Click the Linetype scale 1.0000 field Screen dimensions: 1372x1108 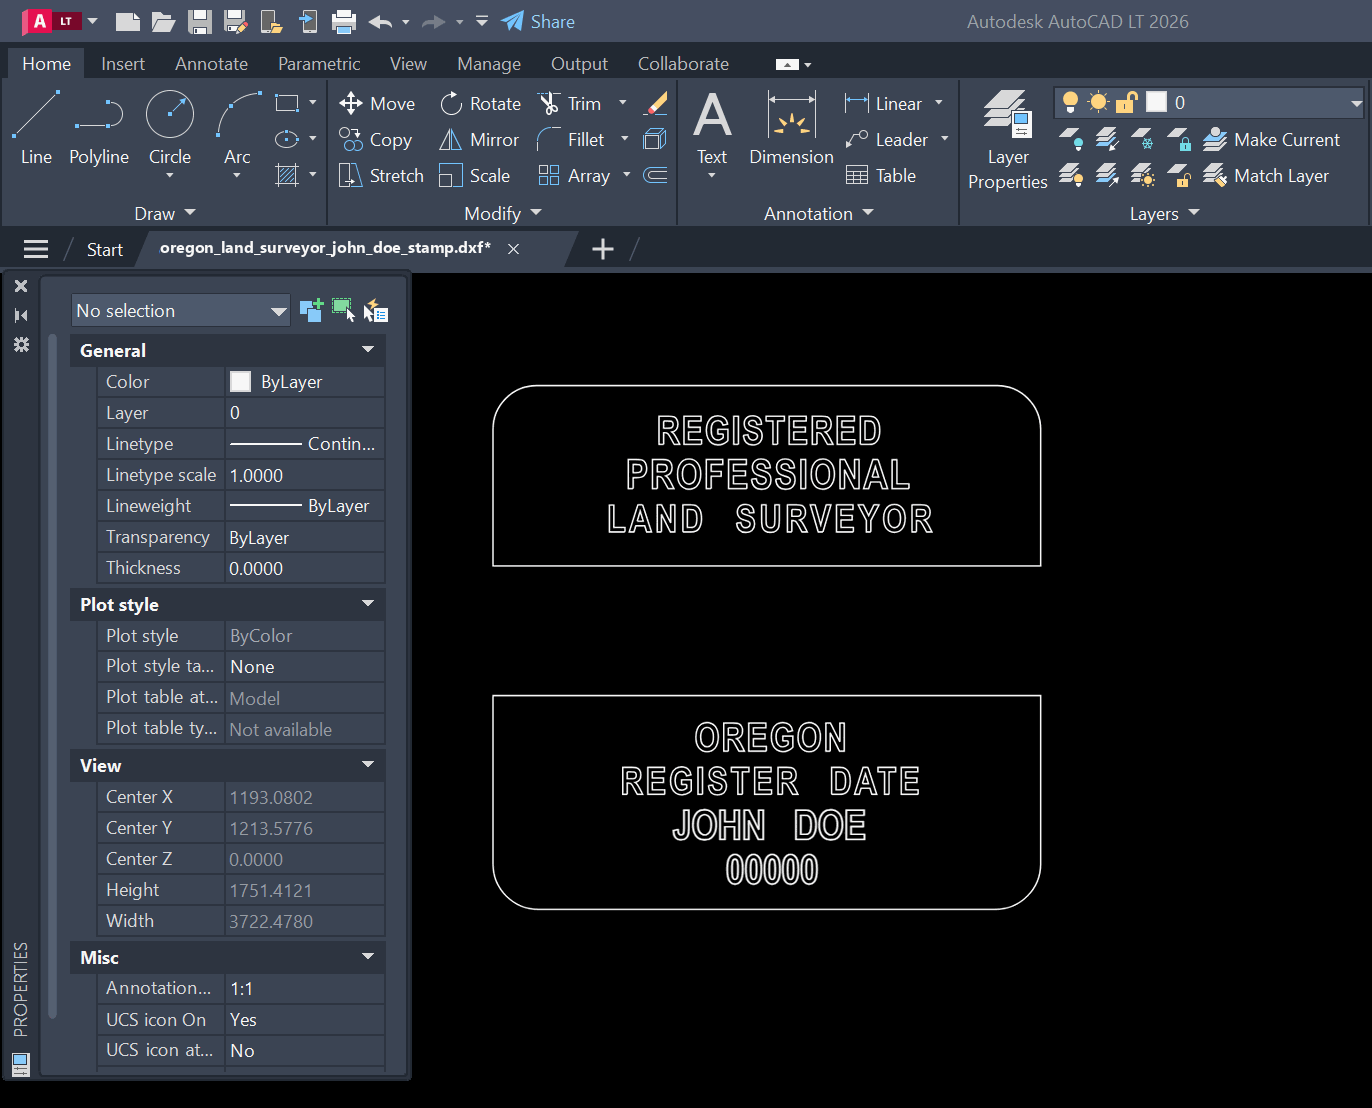[x=305, y=475]
